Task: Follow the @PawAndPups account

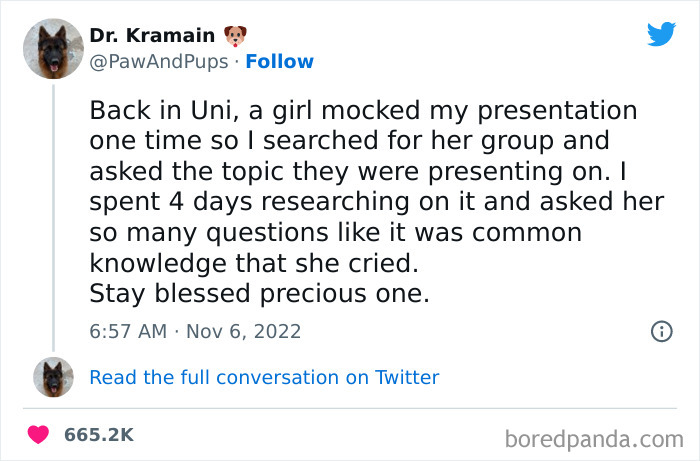Action: point(280,61)
